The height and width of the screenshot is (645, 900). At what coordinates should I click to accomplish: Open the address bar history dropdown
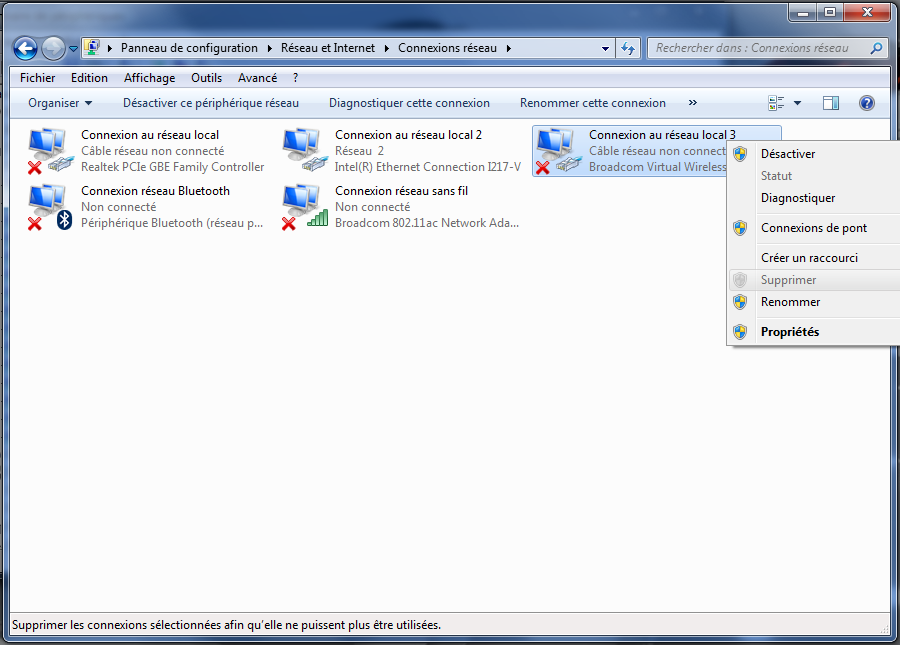coord(605,49)
